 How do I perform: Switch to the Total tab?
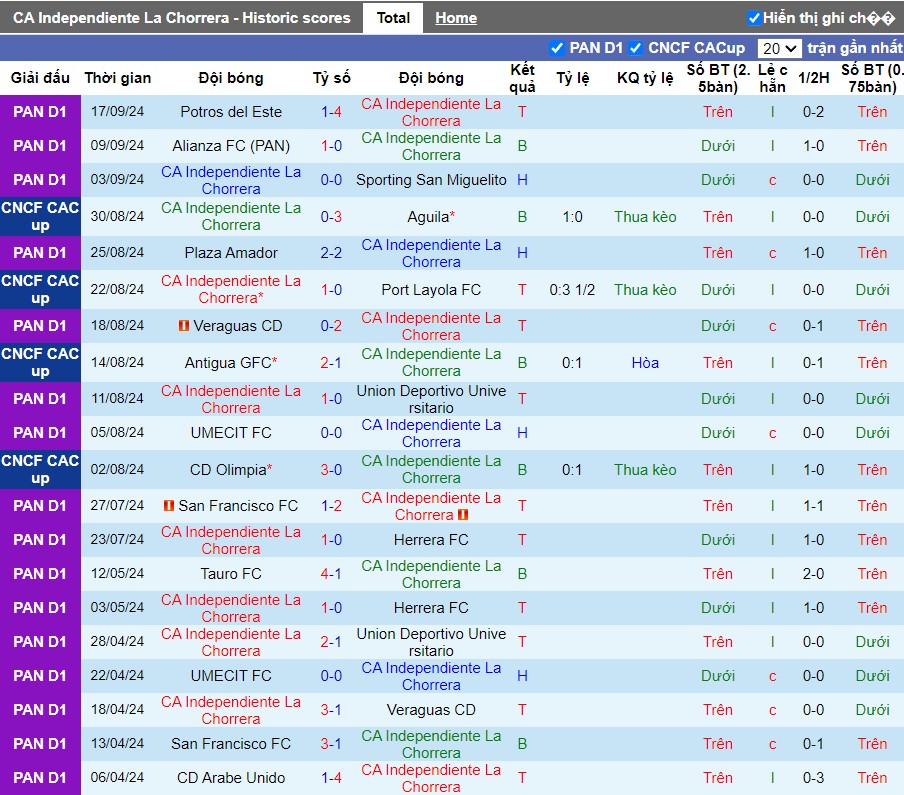tap(393, 18)
